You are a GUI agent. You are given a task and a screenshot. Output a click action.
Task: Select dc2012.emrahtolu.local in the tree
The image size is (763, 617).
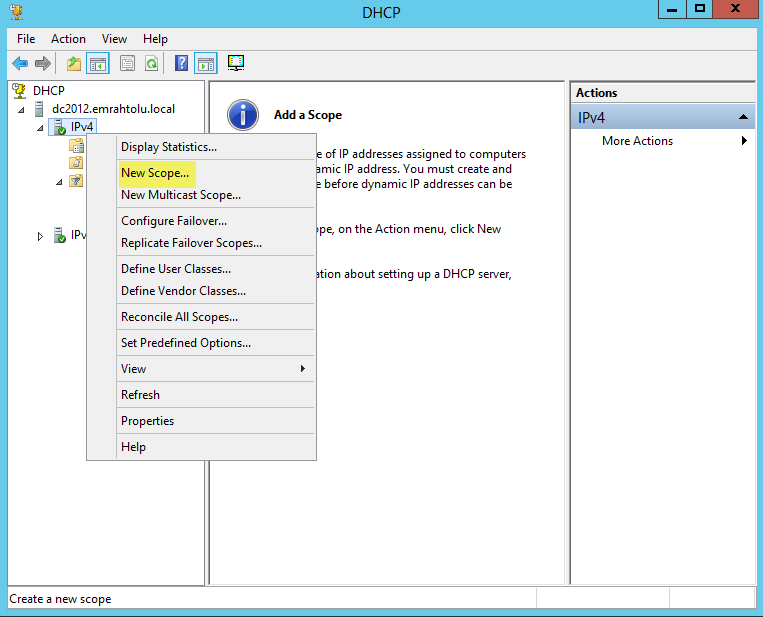coord(113,109)
